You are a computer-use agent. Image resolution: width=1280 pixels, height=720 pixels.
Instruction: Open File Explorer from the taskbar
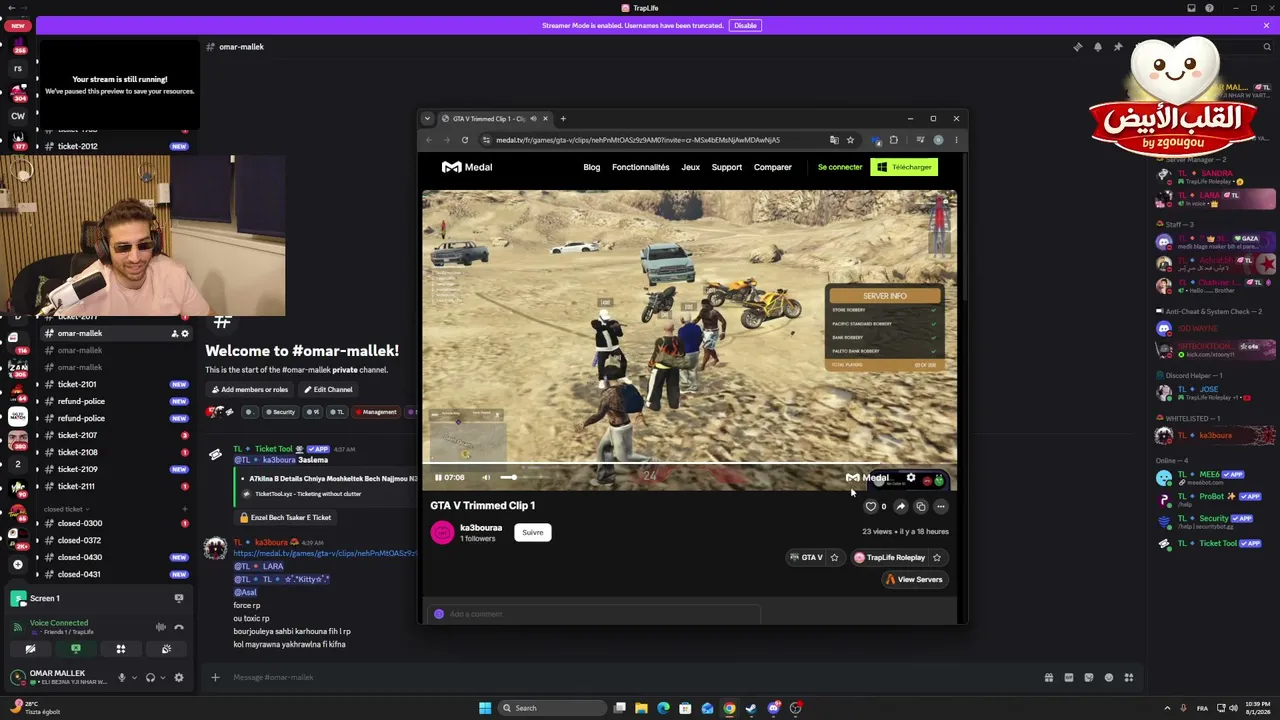click(x=641, y=708)
